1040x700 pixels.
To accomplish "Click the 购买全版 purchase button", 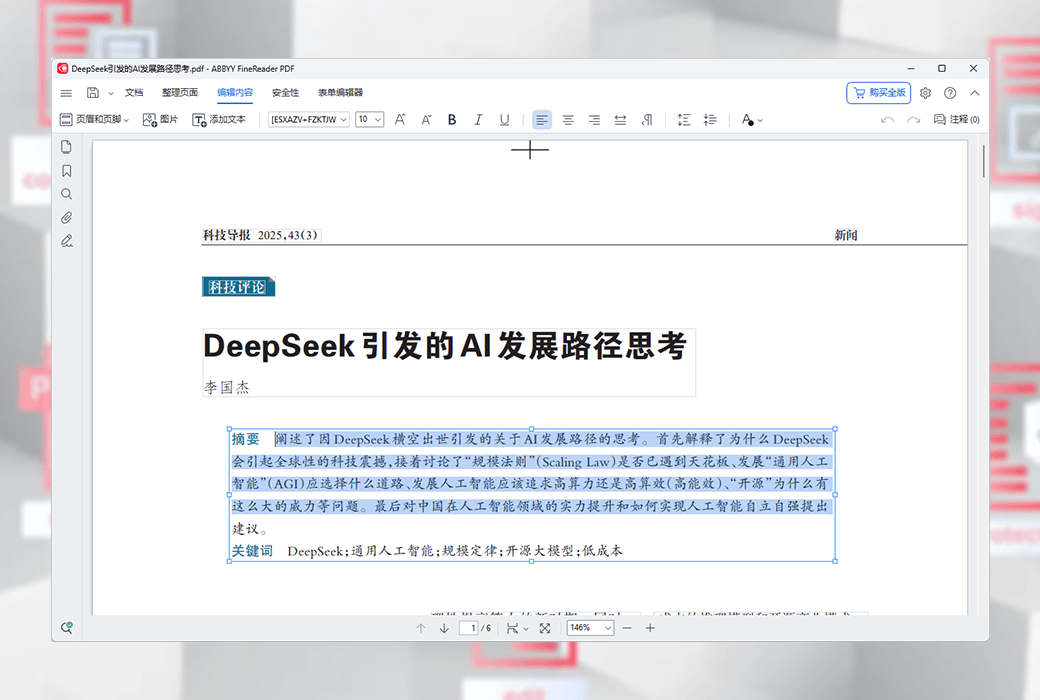I will coord(878,93).
